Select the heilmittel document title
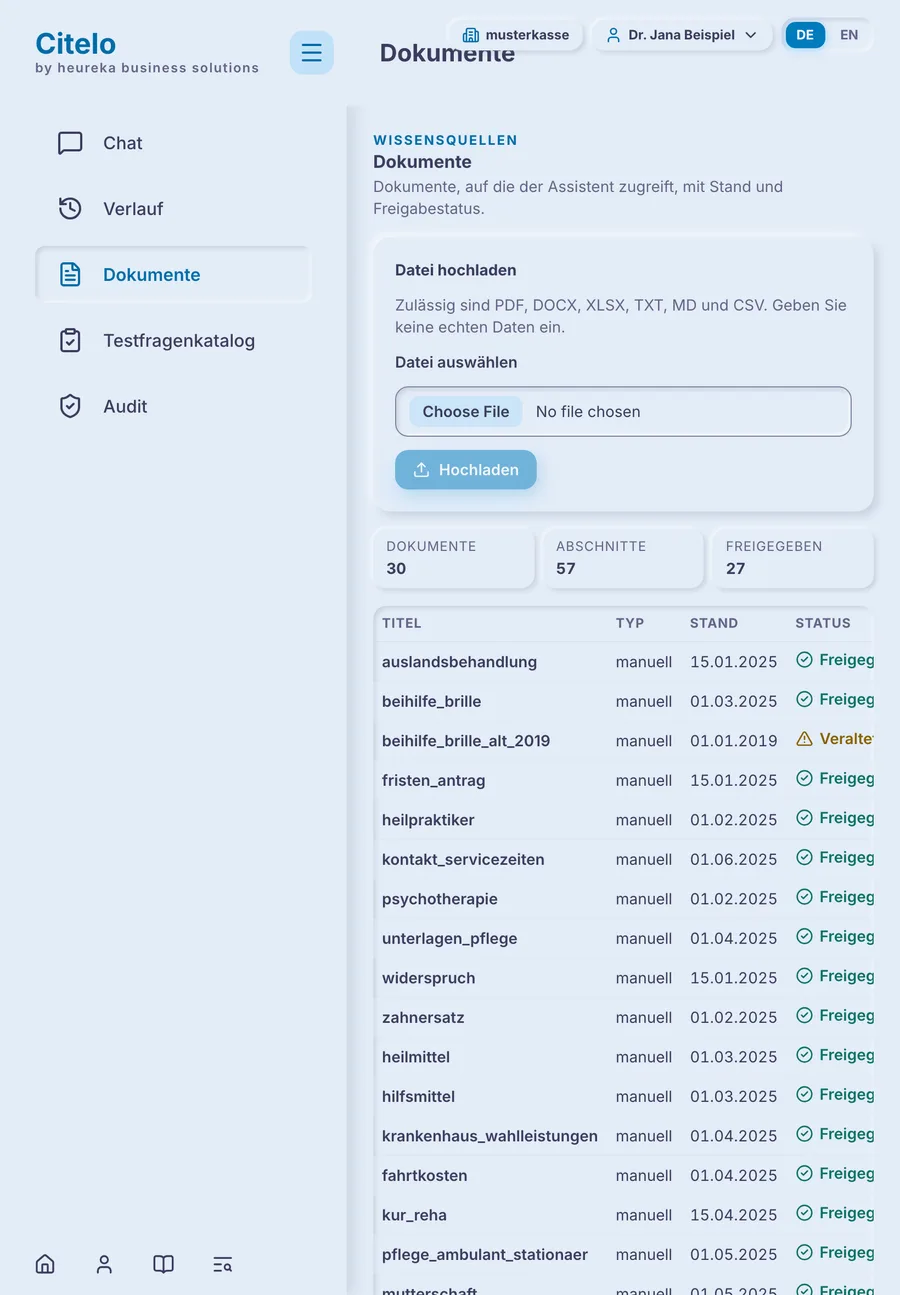This screenshot has height=1295, width=900. click(x=416, y=1057)
